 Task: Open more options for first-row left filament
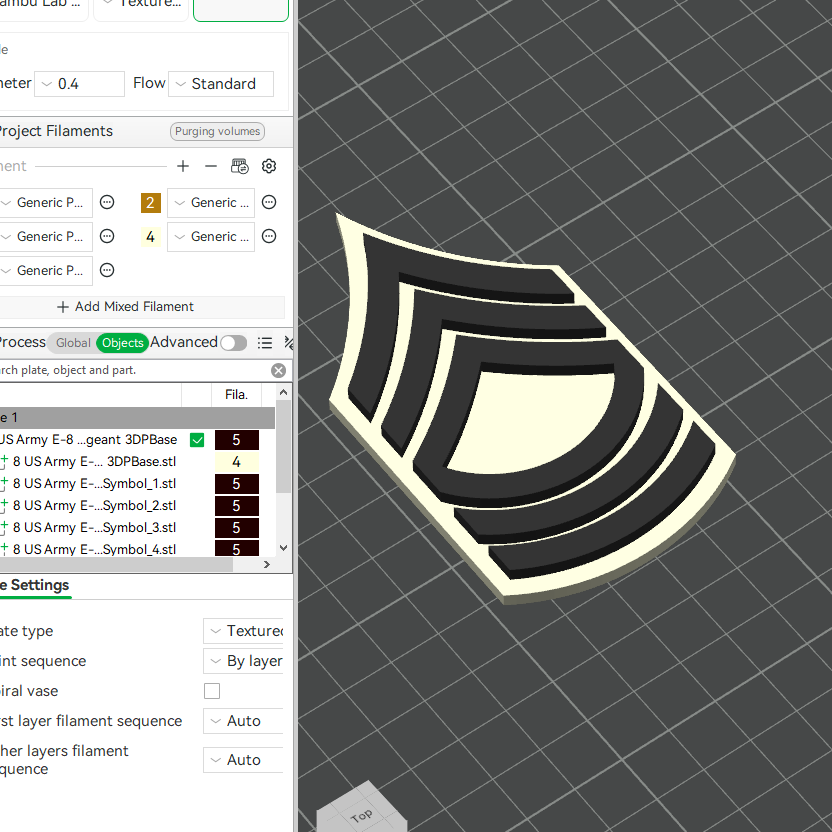[x=107, y=202]
